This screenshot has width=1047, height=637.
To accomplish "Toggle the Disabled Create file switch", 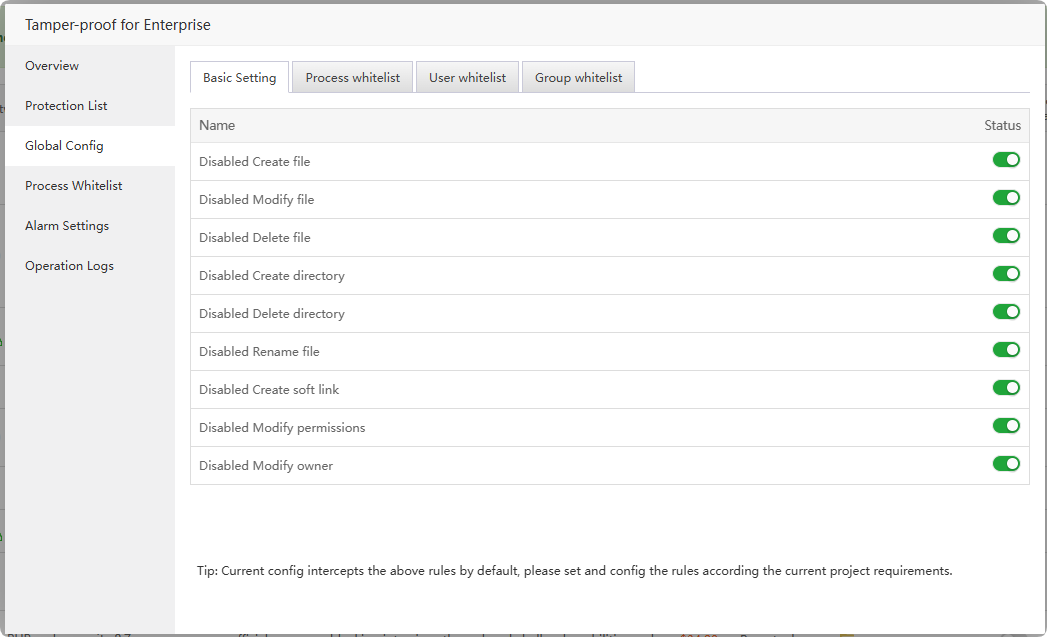I will coord(1006,160).
